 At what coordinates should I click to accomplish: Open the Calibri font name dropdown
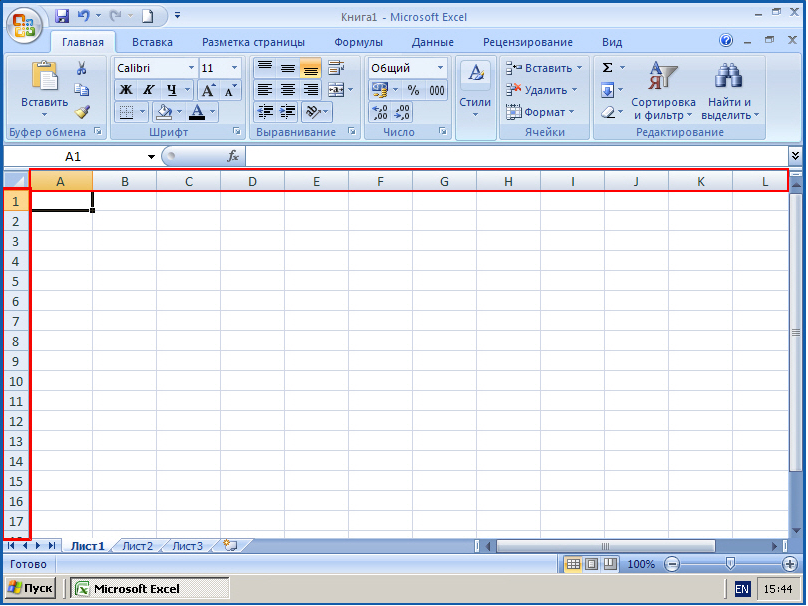coord(191,68)
